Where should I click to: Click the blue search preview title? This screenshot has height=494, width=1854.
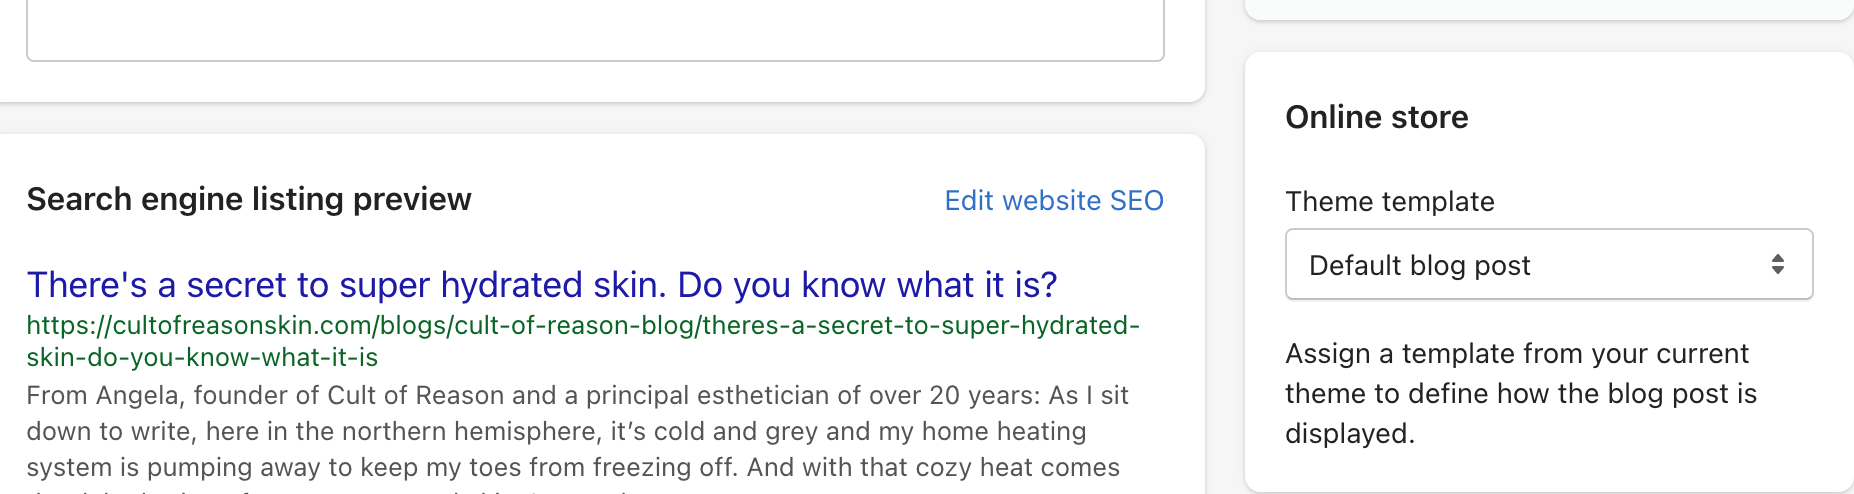[x=541, y=285]
